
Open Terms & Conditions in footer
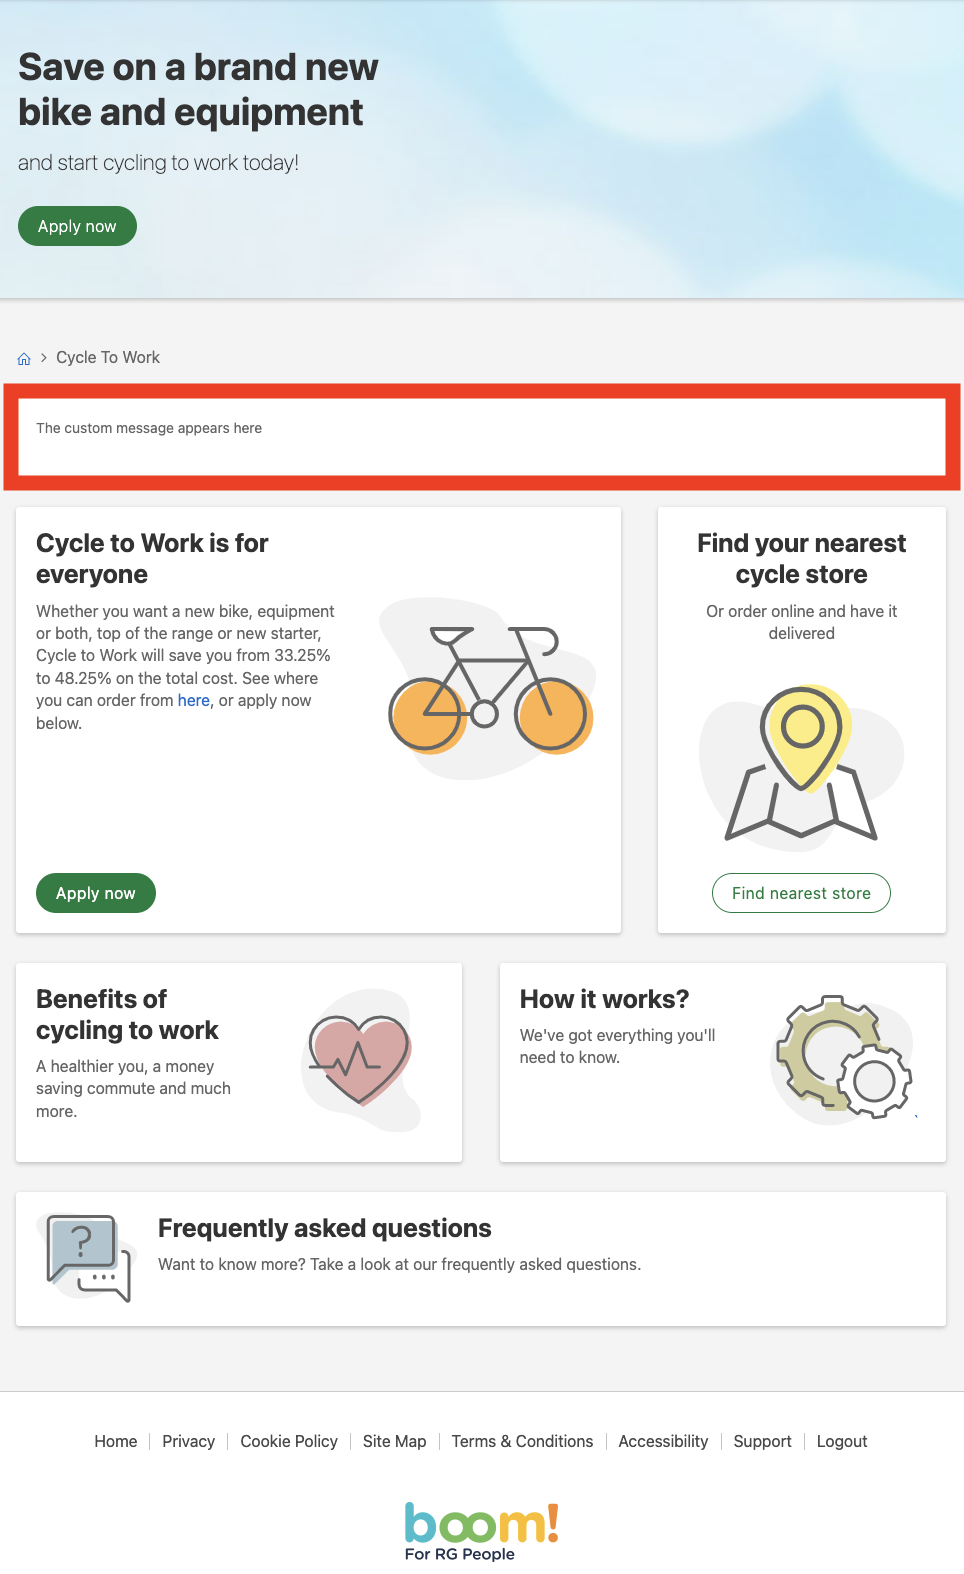pyautogui.click(x=522, y=1441)
